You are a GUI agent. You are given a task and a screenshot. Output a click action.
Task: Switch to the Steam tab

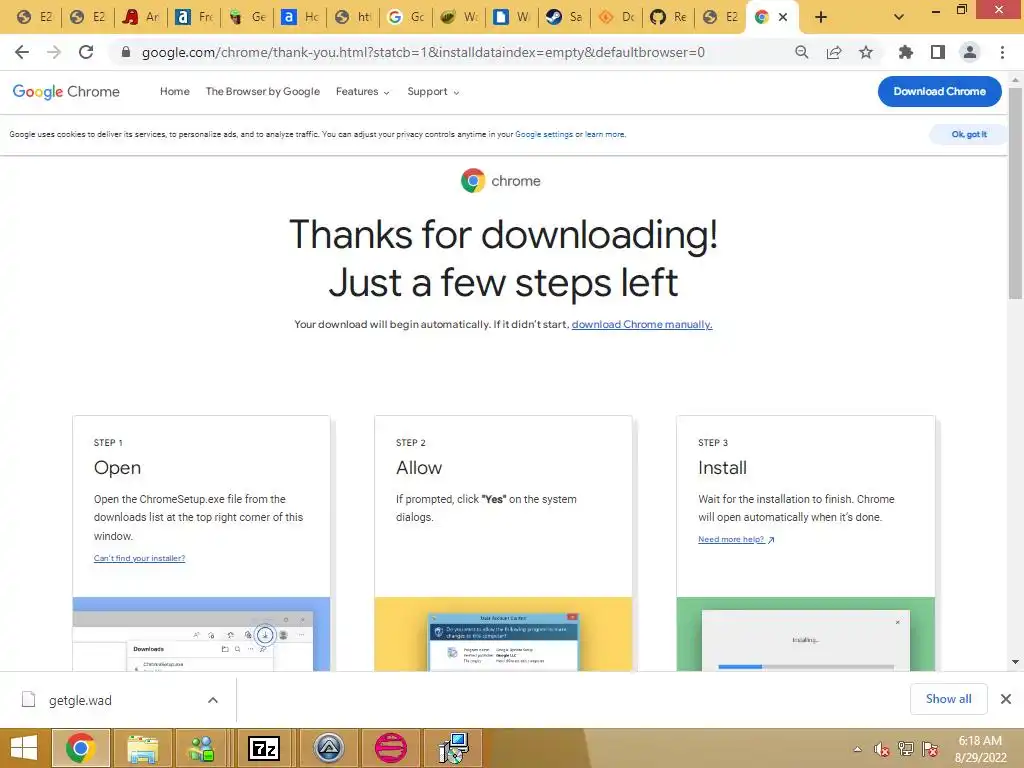pyautogui.click(x=564, y=17)
